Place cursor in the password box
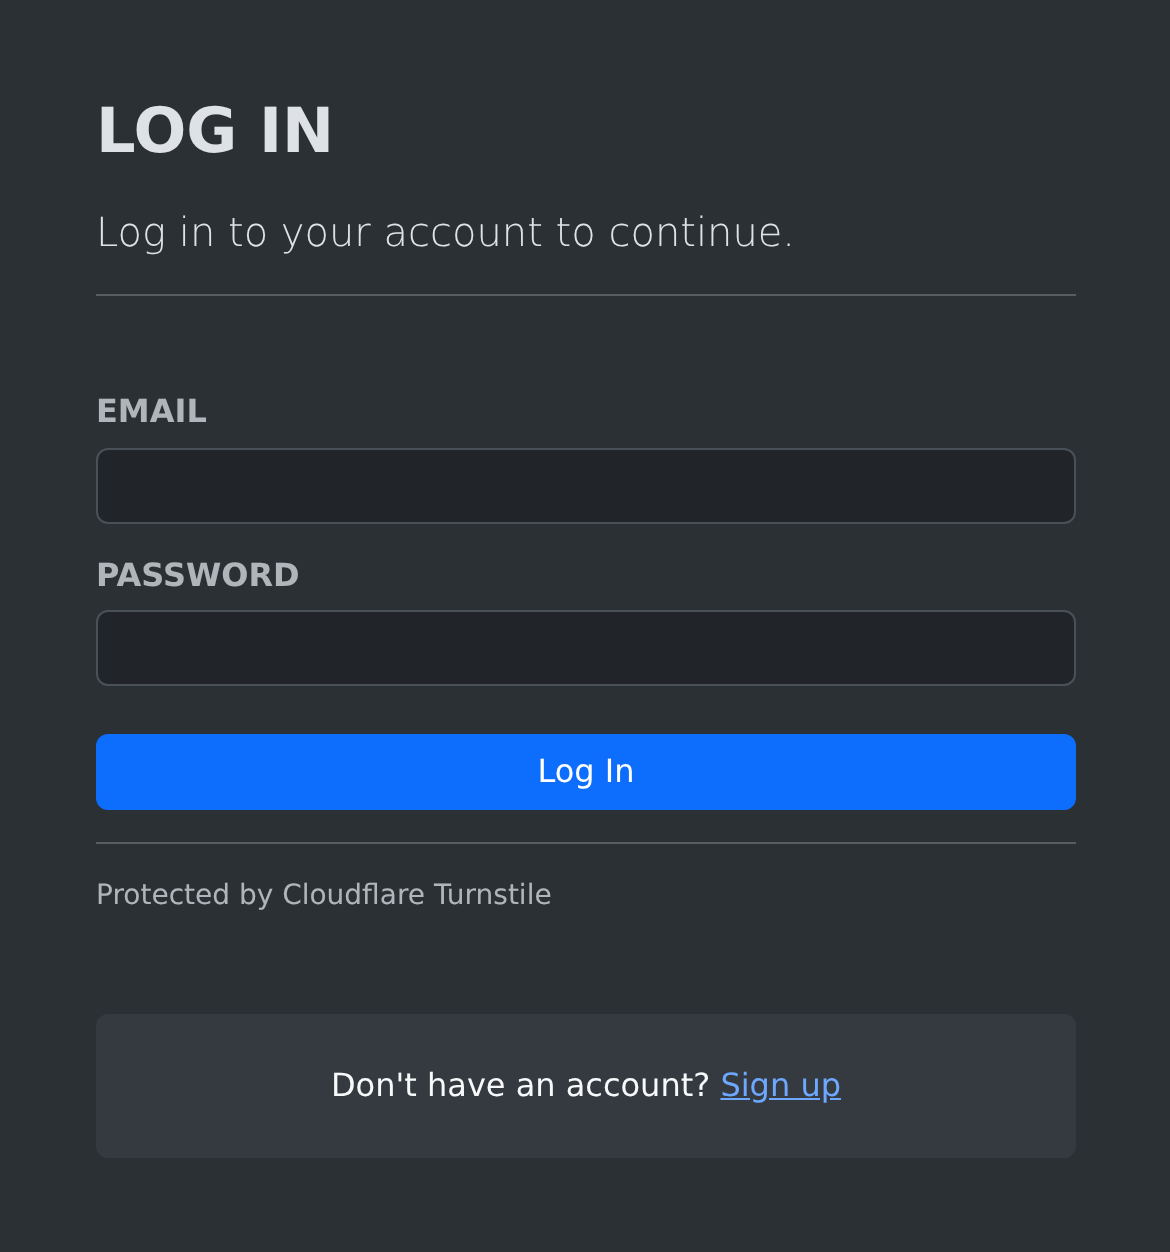This screenshot has width=1170, height=1252. (585, 648)
